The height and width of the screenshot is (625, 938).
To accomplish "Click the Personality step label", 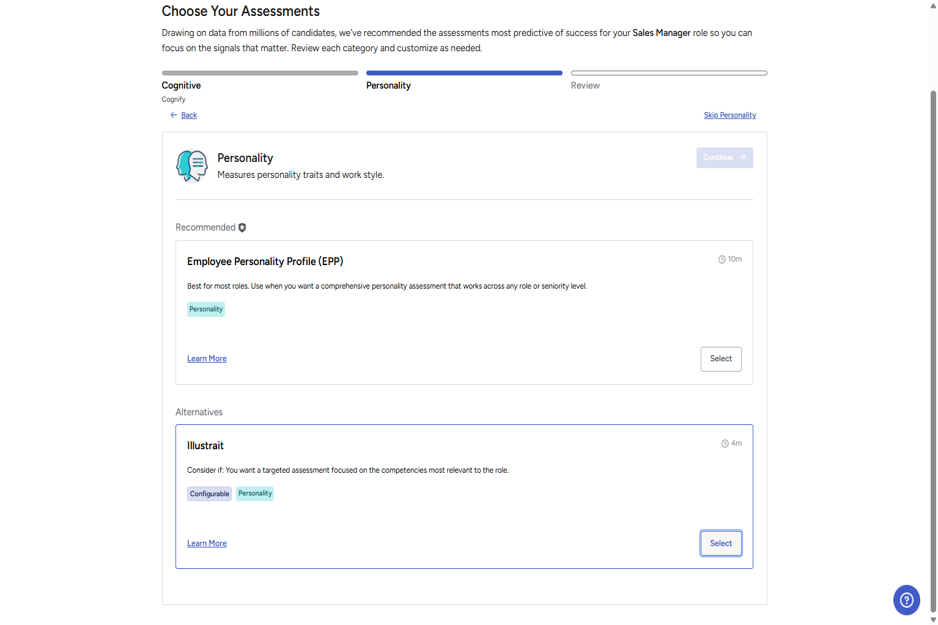I will [x=388, y=86].
